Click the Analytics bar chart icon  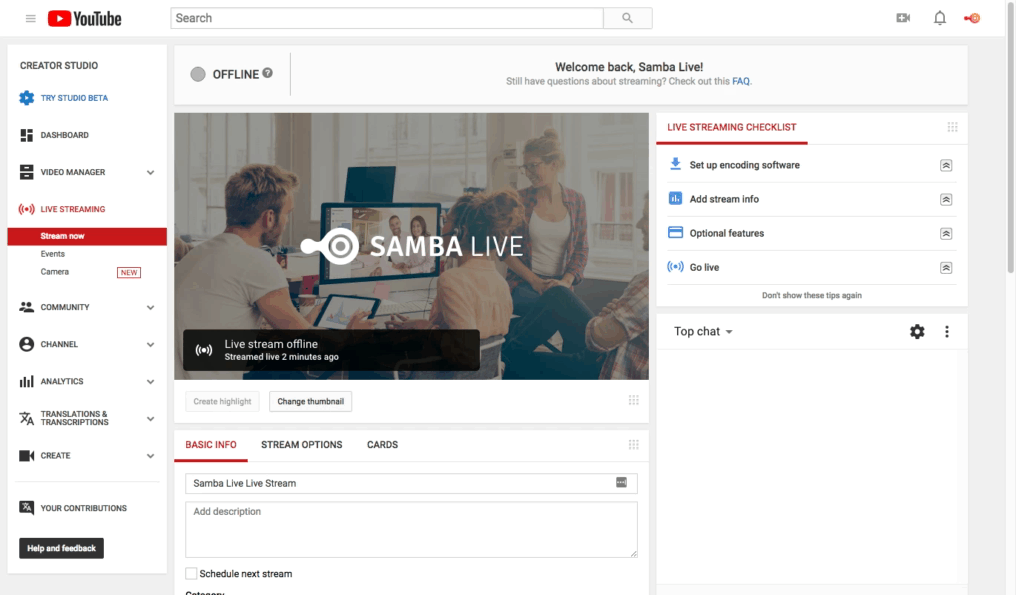[x=27, y=381]
